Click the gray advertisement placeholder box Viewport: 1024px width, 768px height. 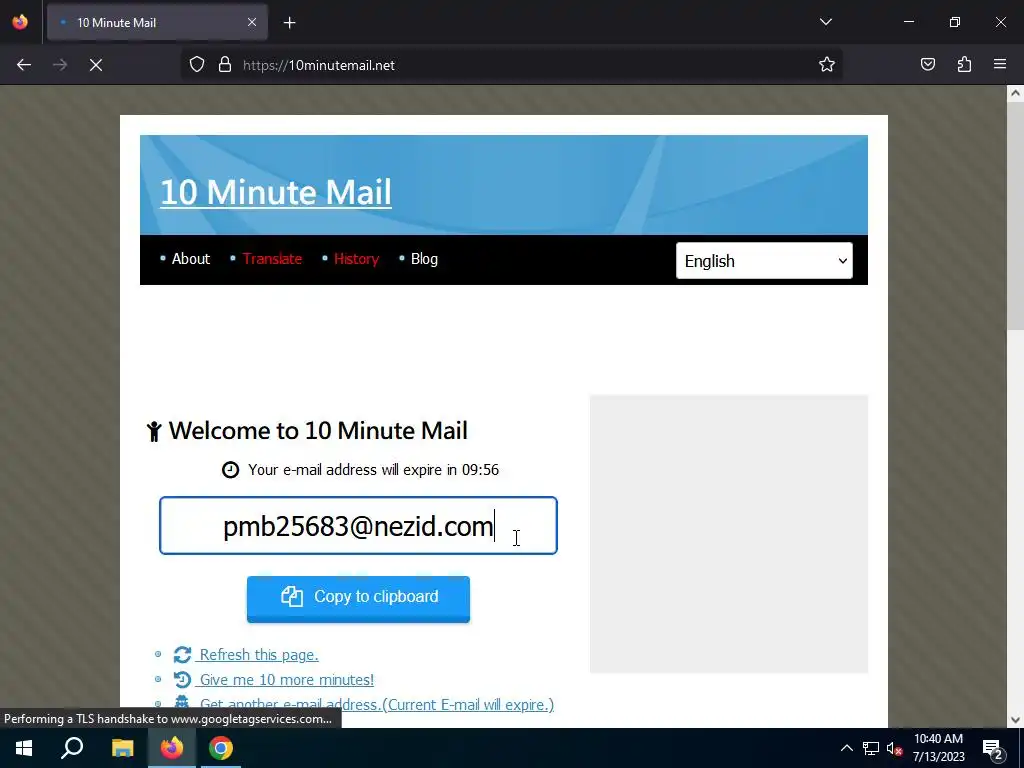729,534
